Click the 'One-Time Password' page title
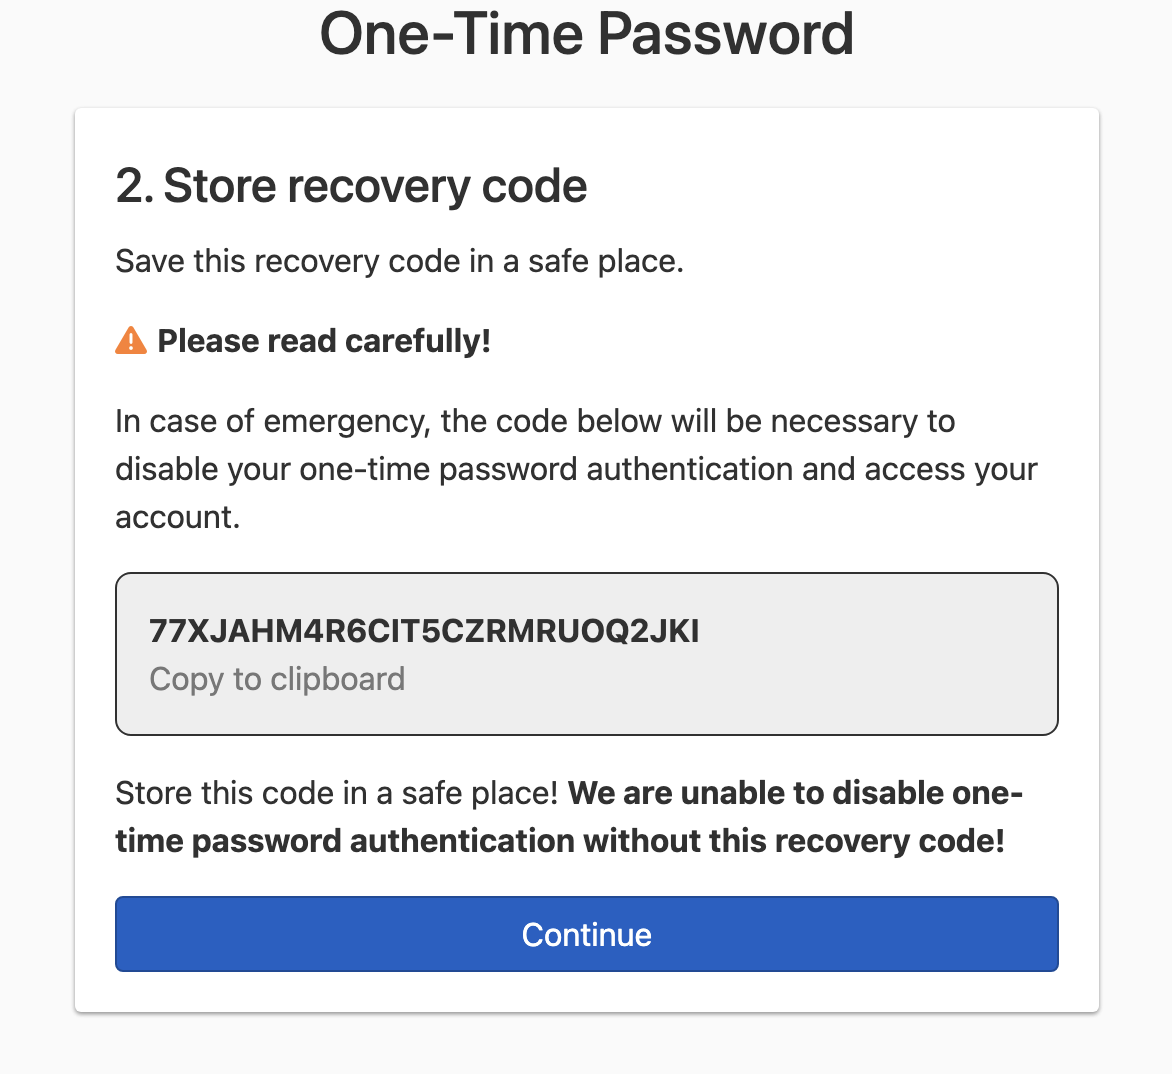Image resolution: width=1172 pixels, height=1074 pixels. 586,34
